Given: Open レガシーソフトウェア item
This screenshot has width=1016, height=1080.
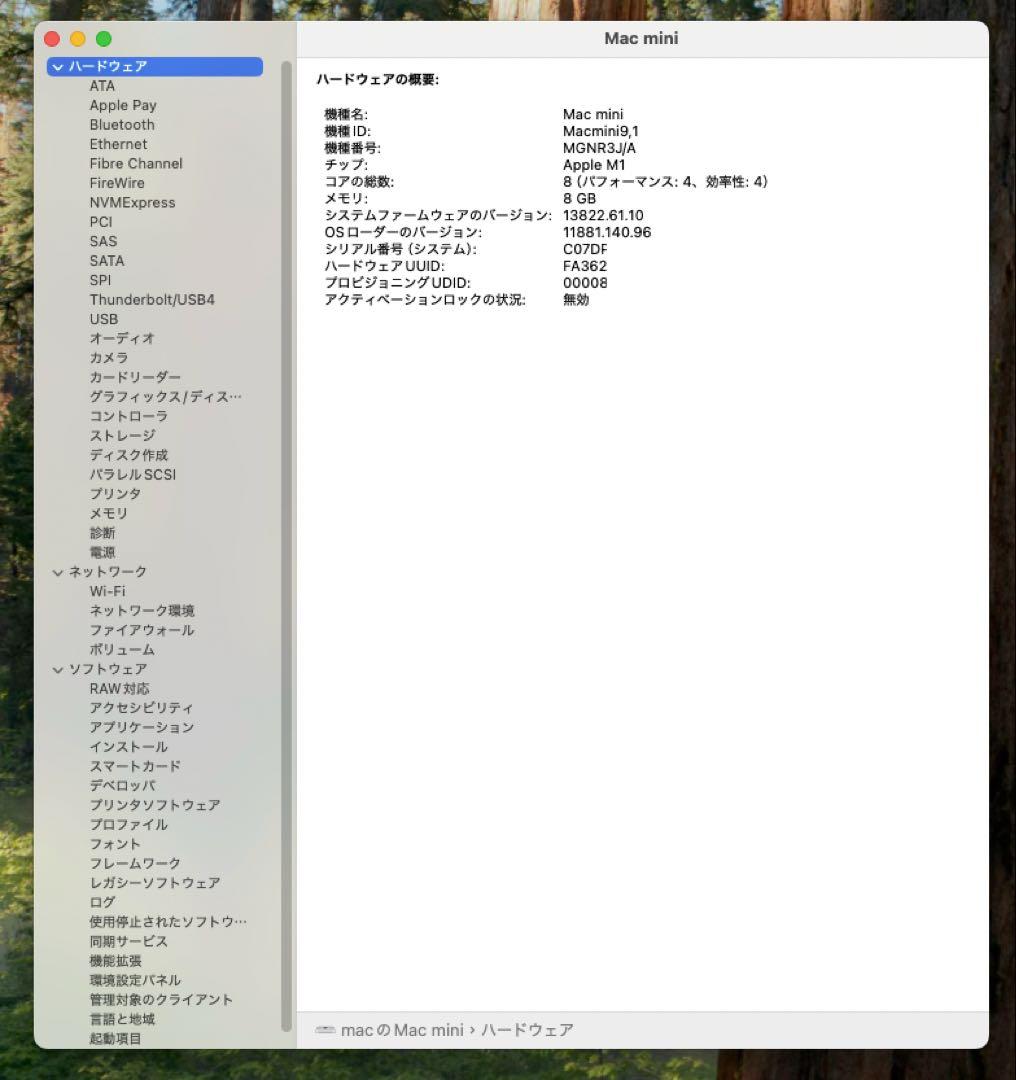Looking at the screenshot, I should click(155, 882).
